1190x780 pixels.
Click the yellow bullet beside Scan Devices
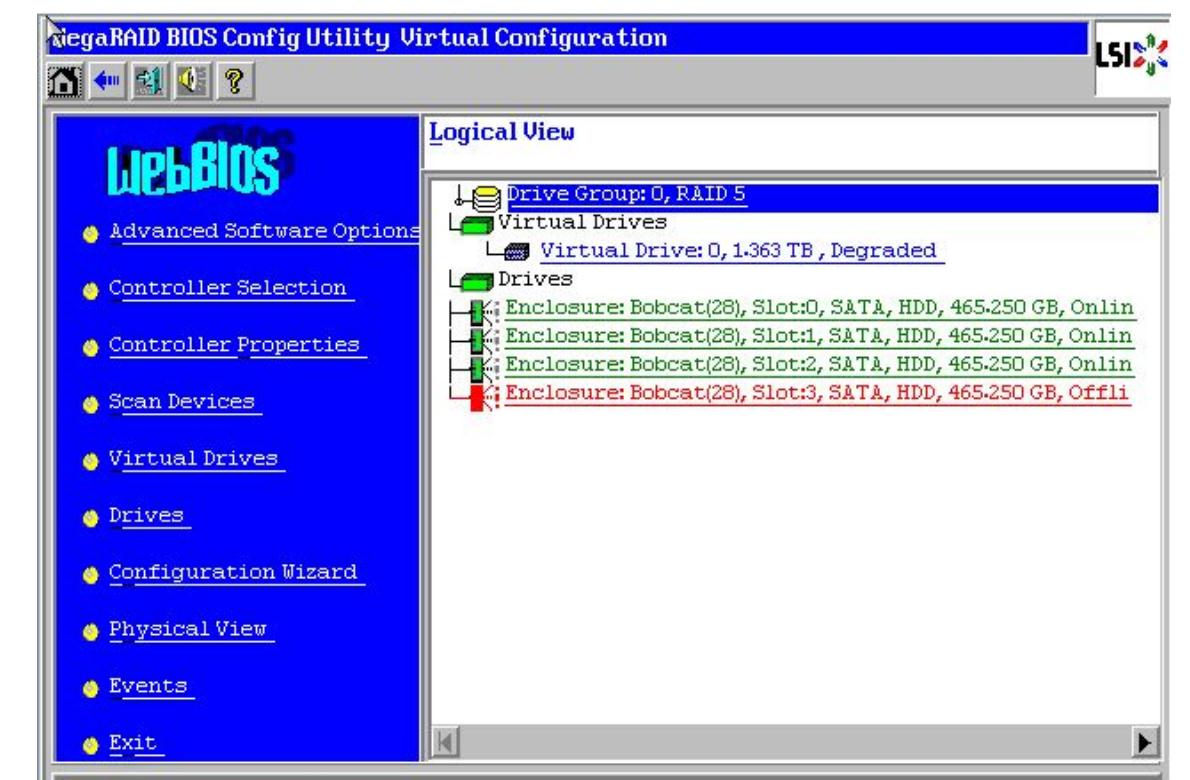(90, 404)
